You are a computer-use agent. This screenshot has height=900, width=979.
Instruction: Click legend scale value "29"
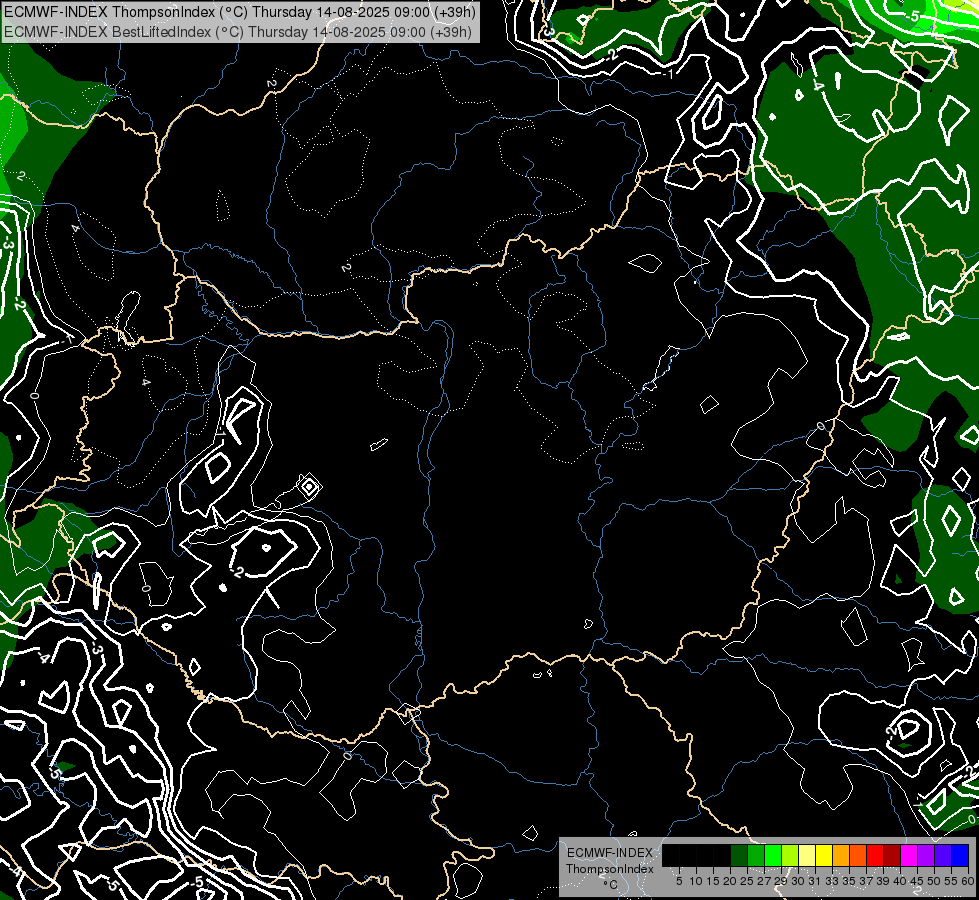tap(781, 881)
